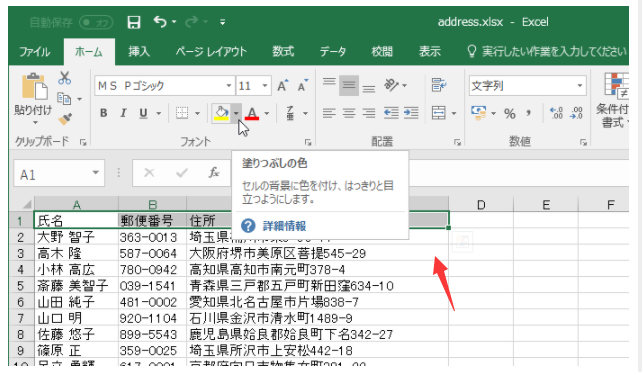The width and height of the screenshot is (642, 372).
Task: Open the 配置 dialog launcher
Action: pyautogui.click(x=457, y=142)
